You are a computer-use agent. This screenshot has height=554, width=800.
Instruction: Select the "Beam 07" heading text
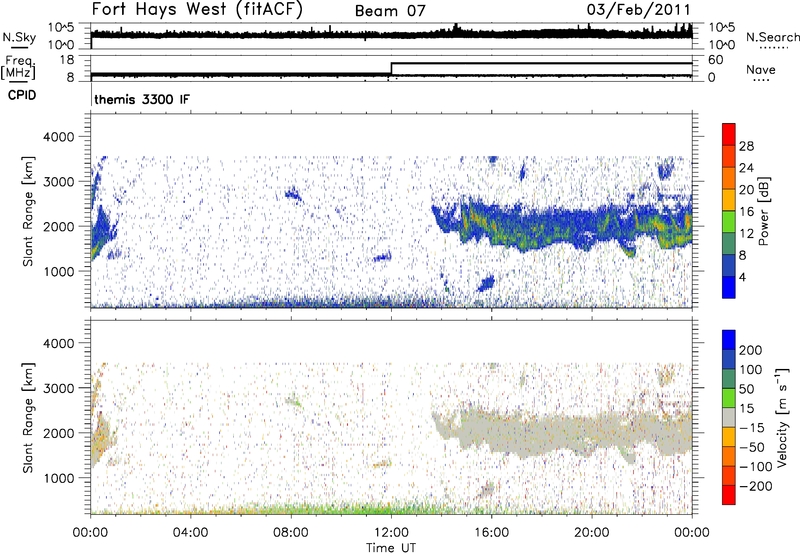[x=390, y=11]
